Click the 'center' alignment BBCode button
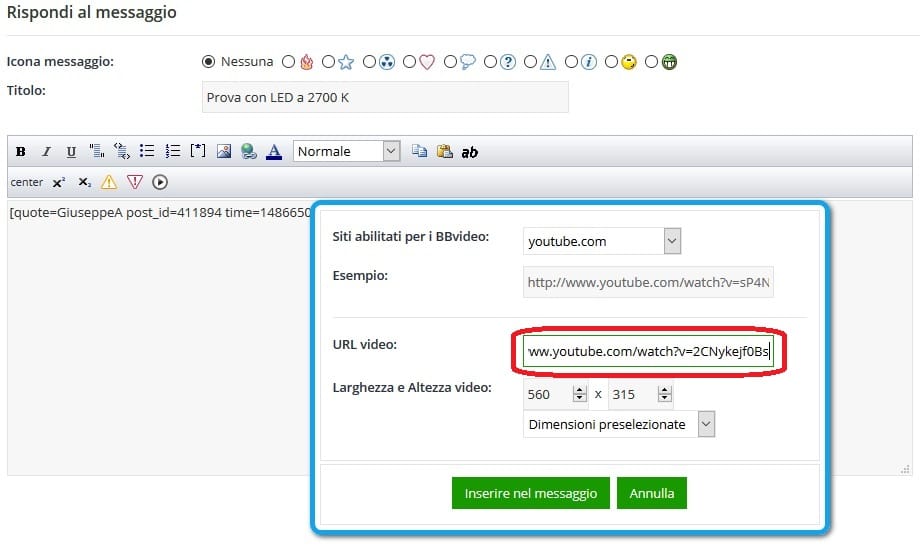Screen dimensions: 920x549 26,182
